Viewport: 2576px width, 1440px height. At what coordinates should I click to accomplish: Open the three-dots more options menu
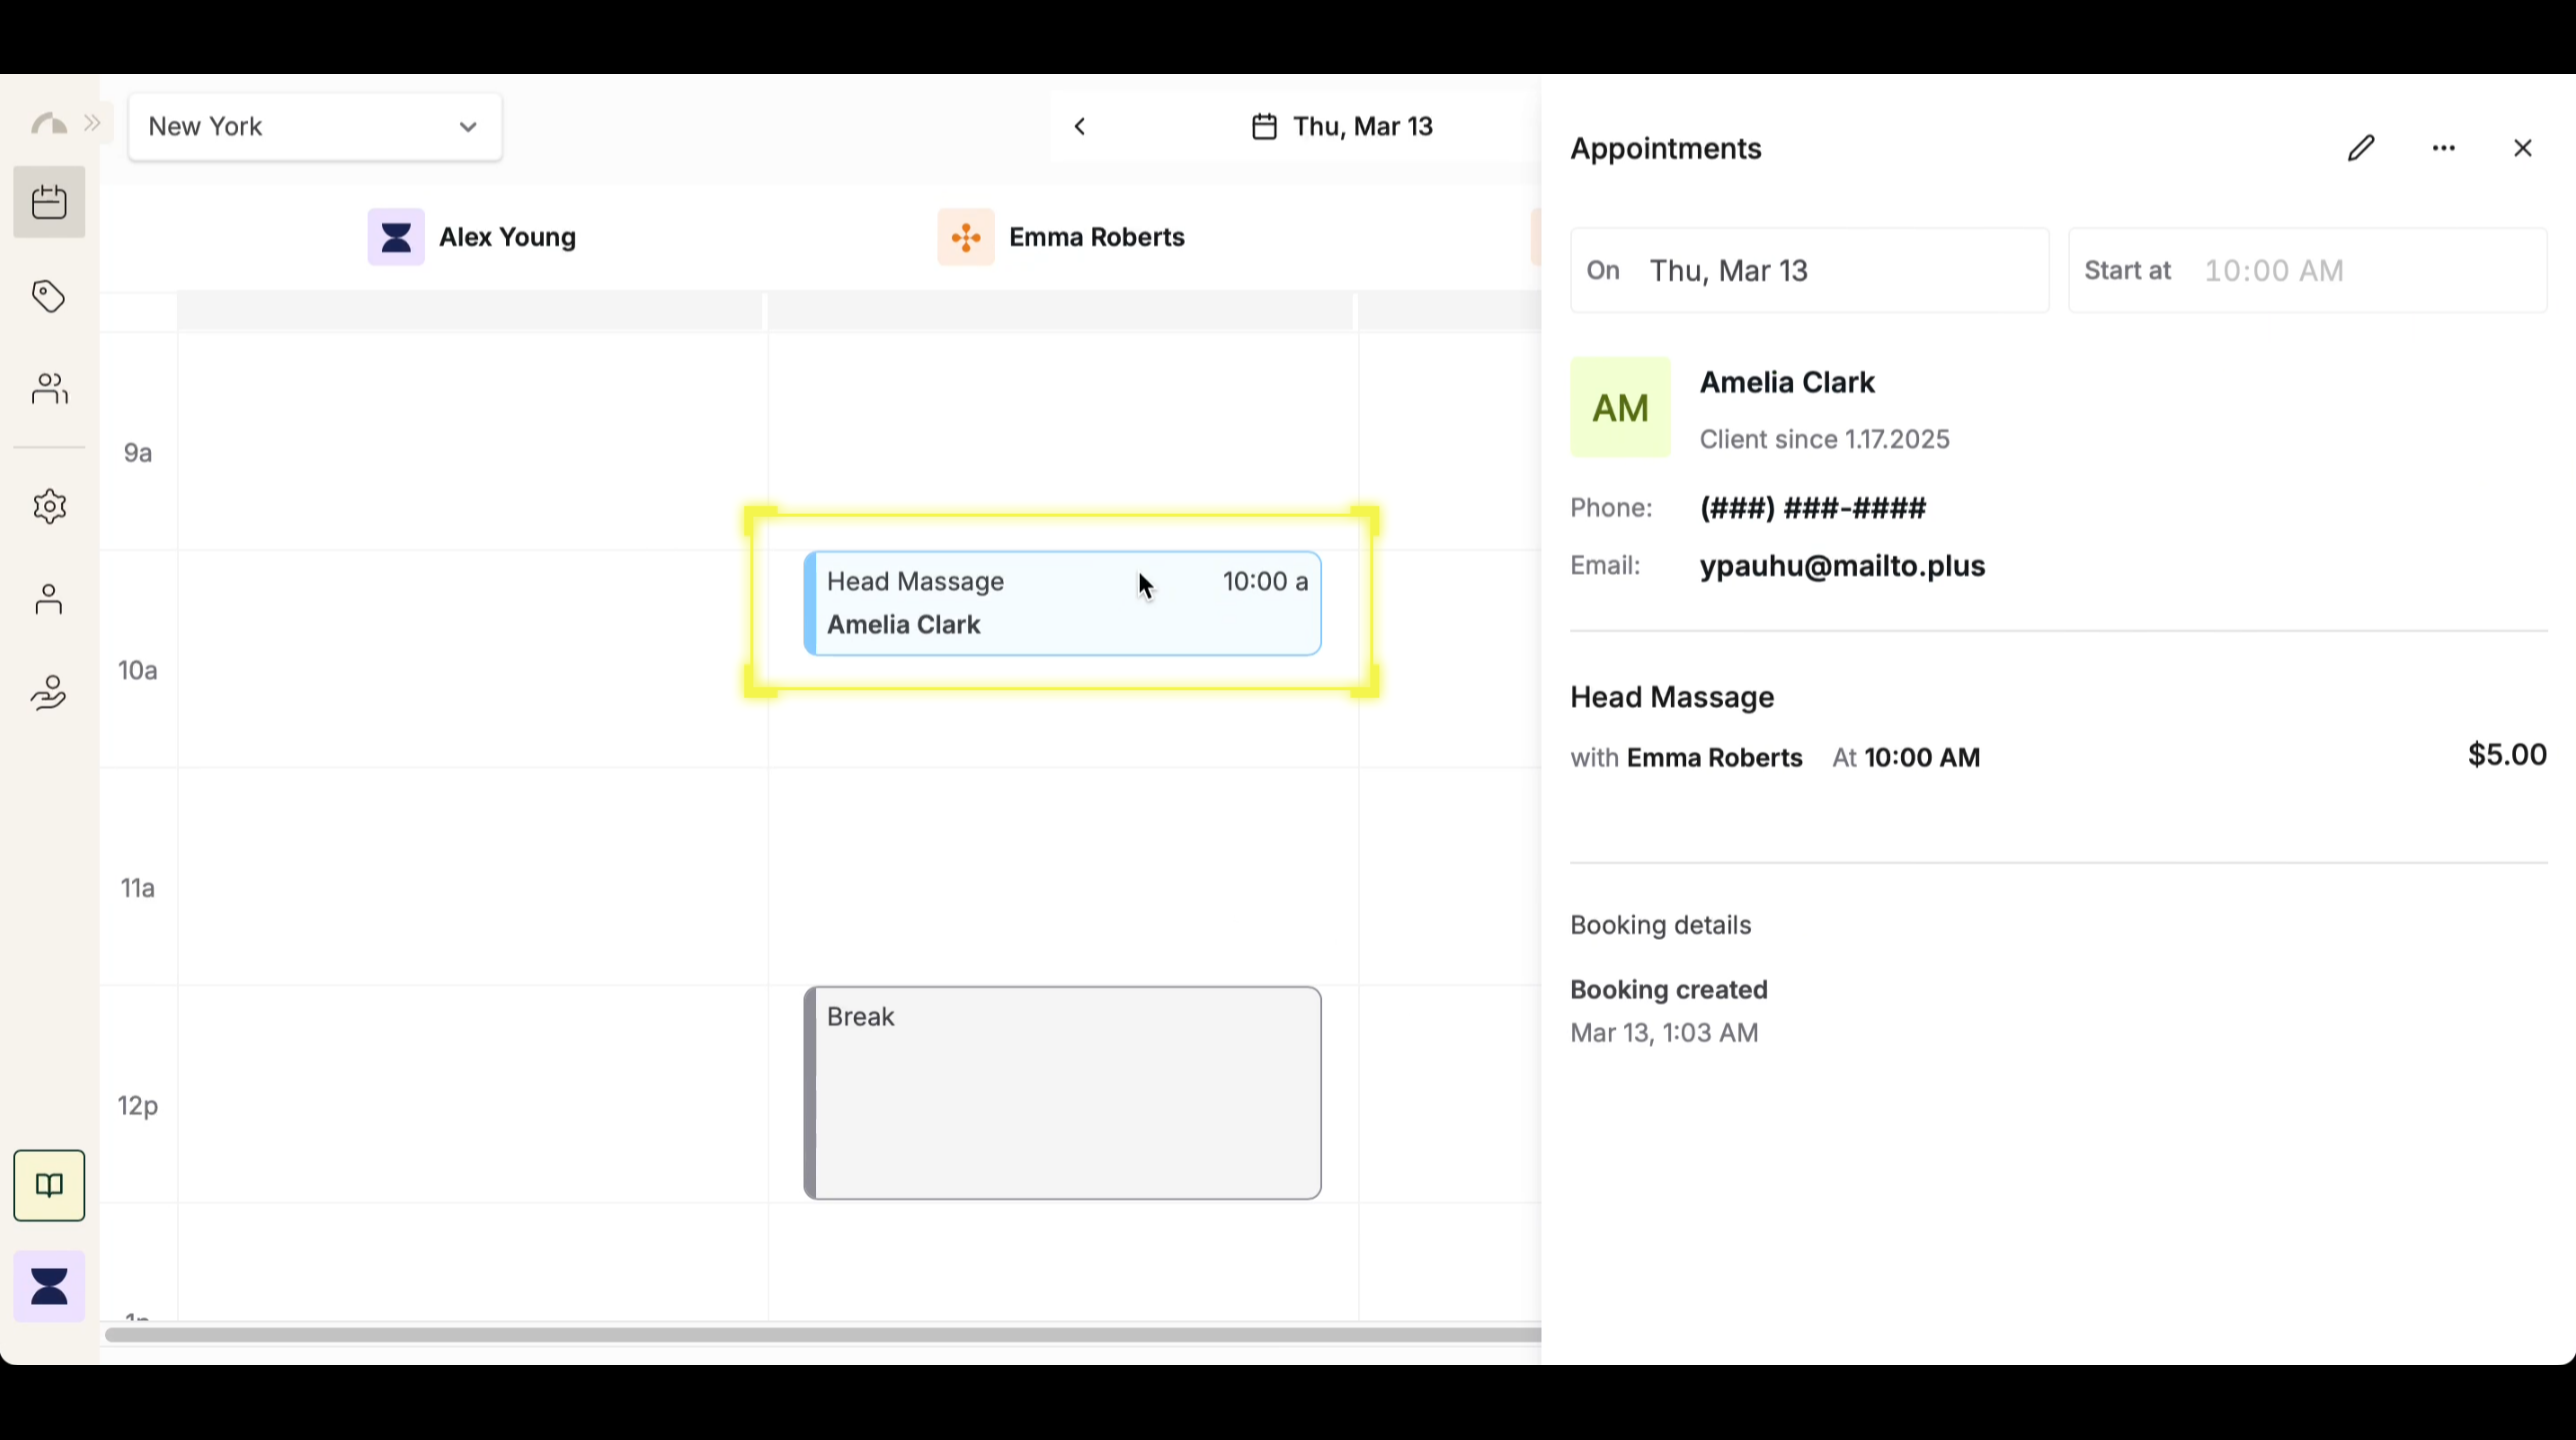pos(2443,148)
